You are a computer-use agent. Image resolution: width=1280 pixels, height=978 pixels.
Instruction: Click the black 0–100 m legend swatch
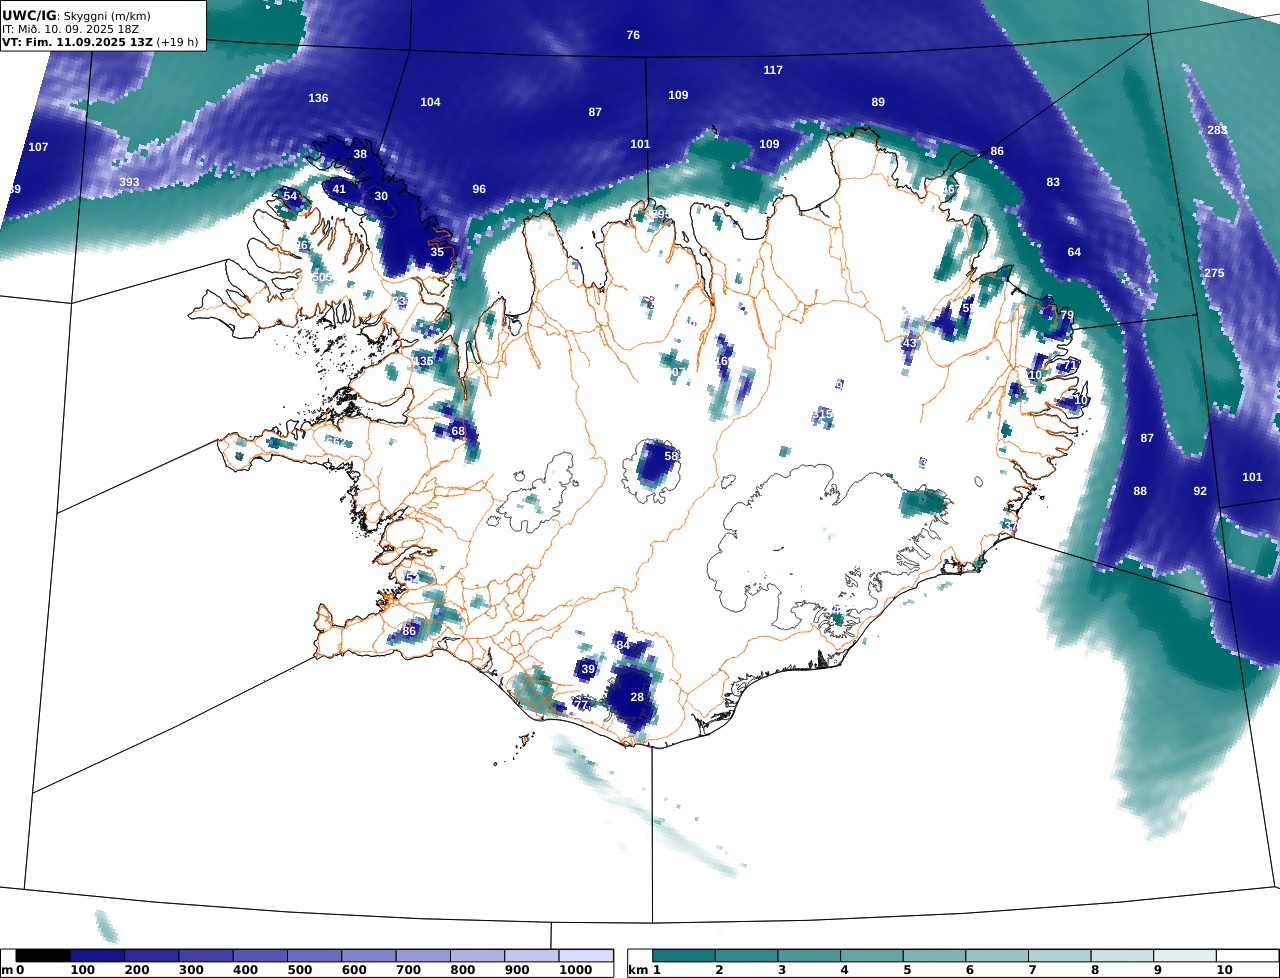pos(43,956)
